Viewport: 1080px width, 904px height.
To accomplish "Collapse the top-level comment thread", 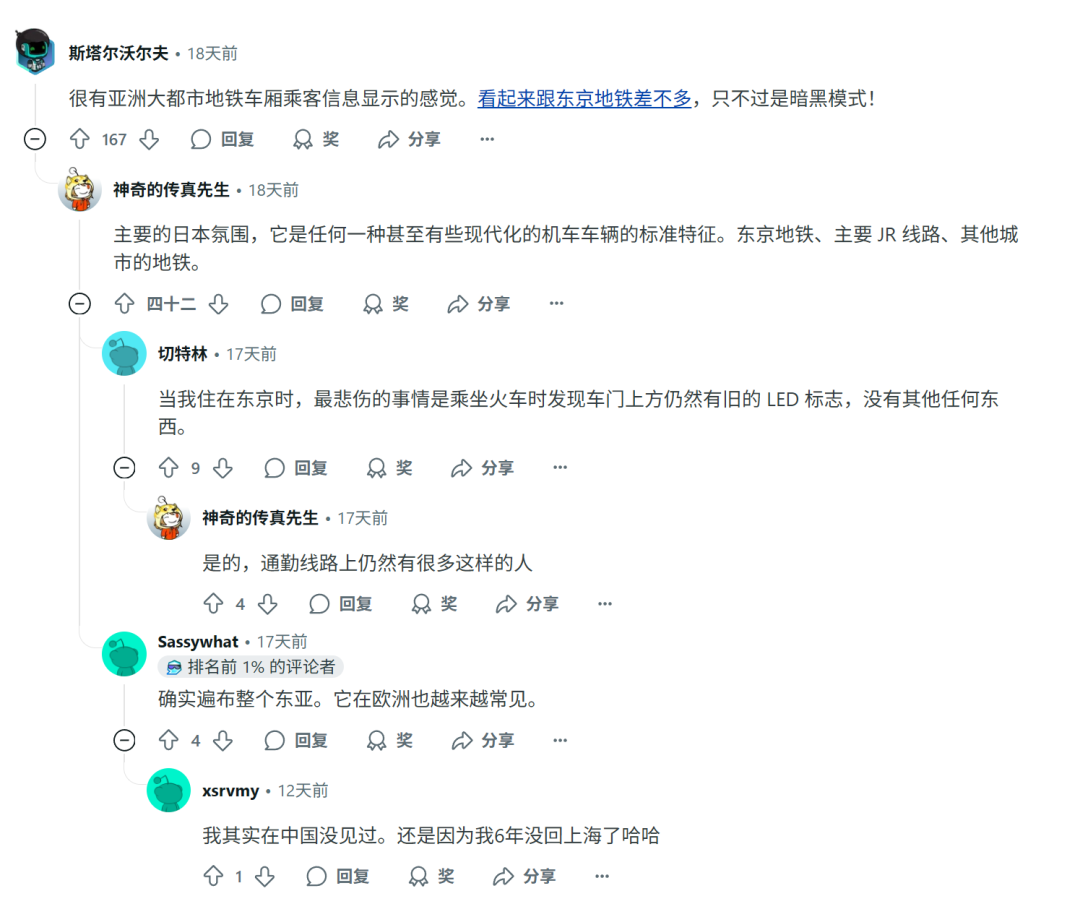I will click(35, 139).
